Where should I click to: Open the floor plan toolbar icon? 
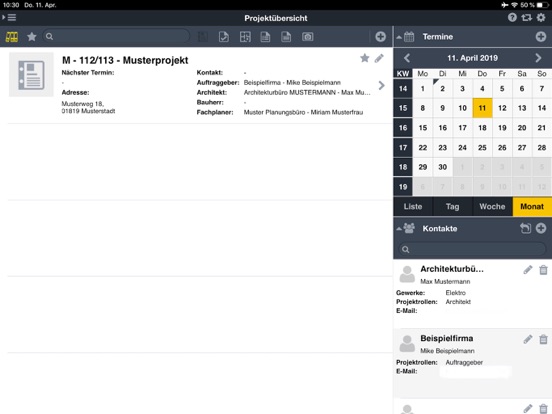click(x=245, y=37)
